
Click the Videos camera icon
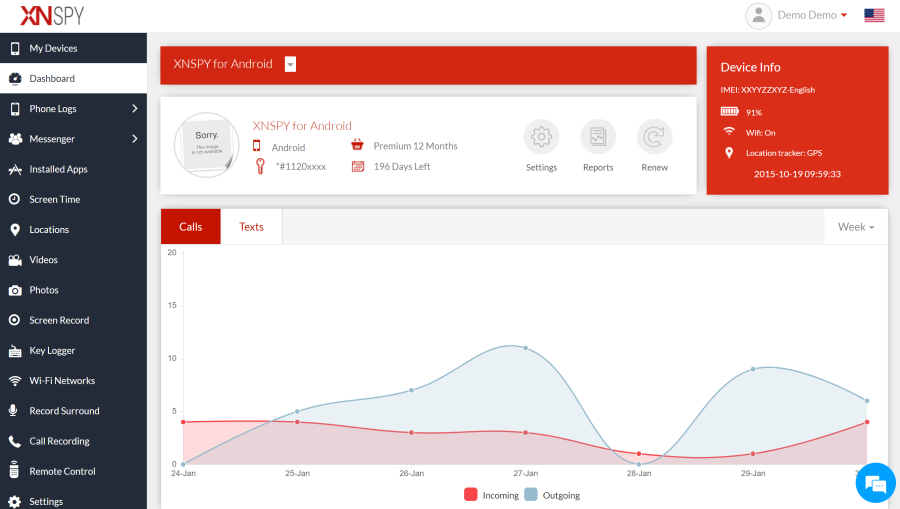click(15, 260)
